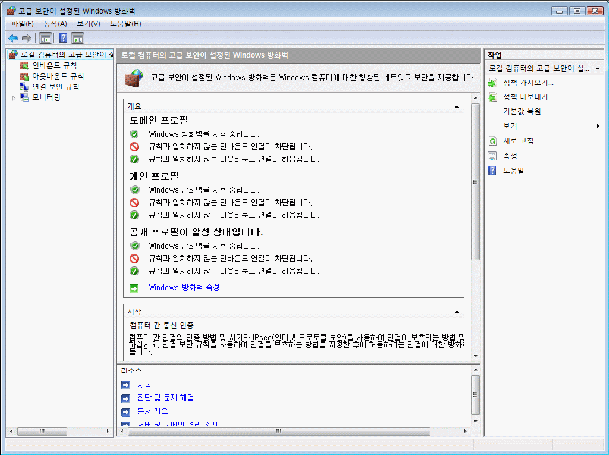Screen dimensions: 609x455
Task: Select the root local computer tree node
Action: [66, 54]
